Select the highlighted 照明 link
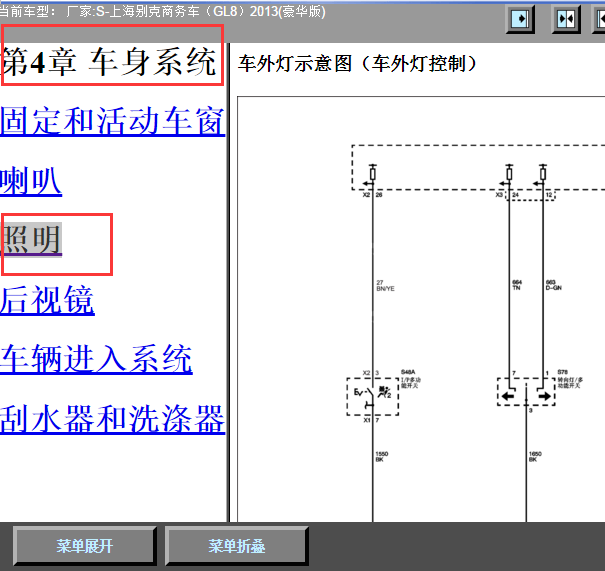605x571 pixels. pyautogui.click(x=32, y=240)
